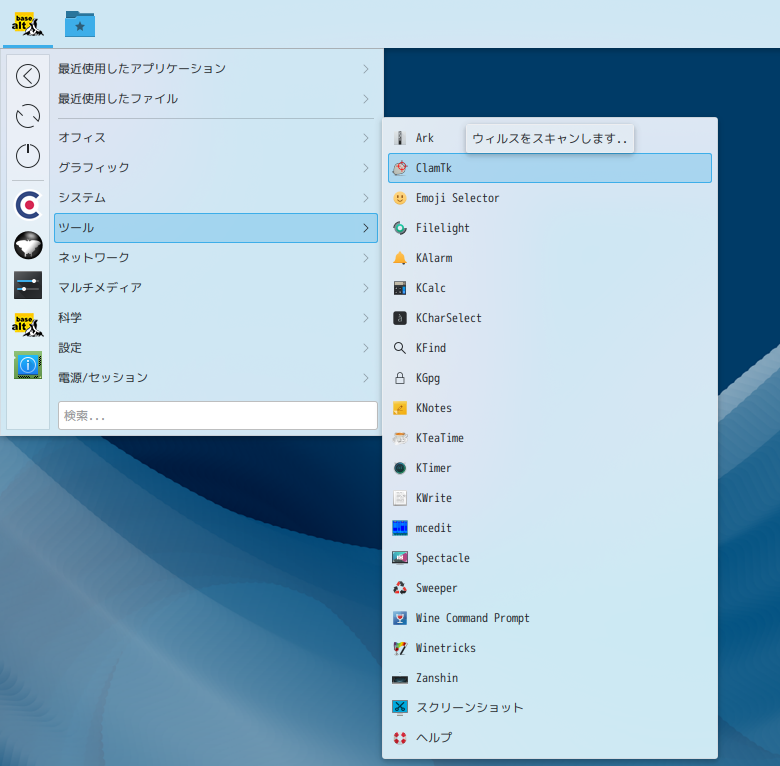
Task: Expand the システム category chevron
Action: pos(366,198)
